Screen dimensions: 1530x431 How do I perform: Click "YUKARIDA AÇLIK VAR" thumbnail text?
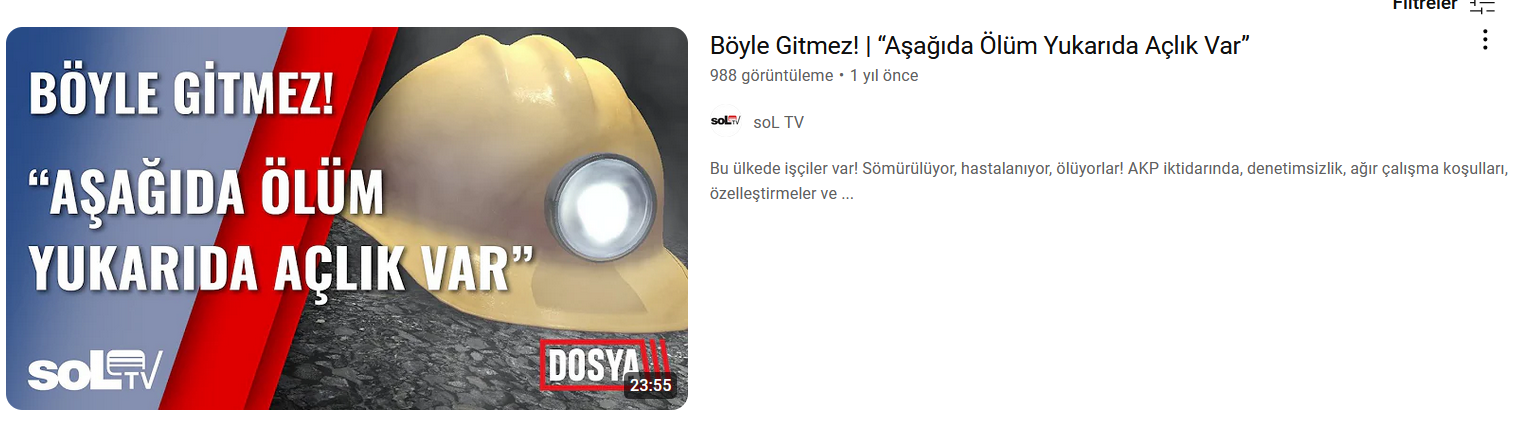coord(280,266)
